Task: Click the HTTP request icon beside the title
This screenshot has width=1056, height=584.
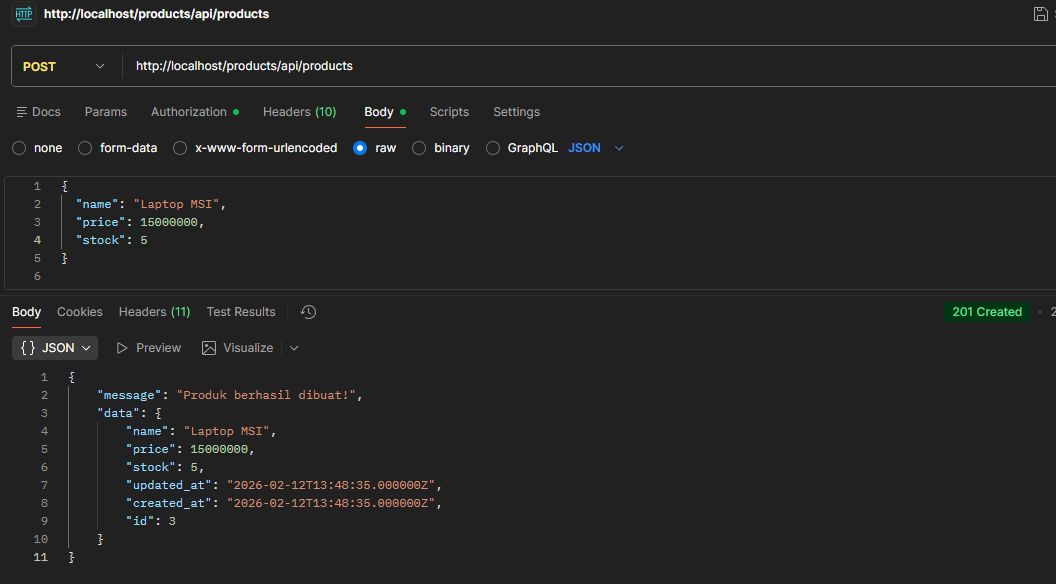Action: pyautogui.click(x=23, y=14)
